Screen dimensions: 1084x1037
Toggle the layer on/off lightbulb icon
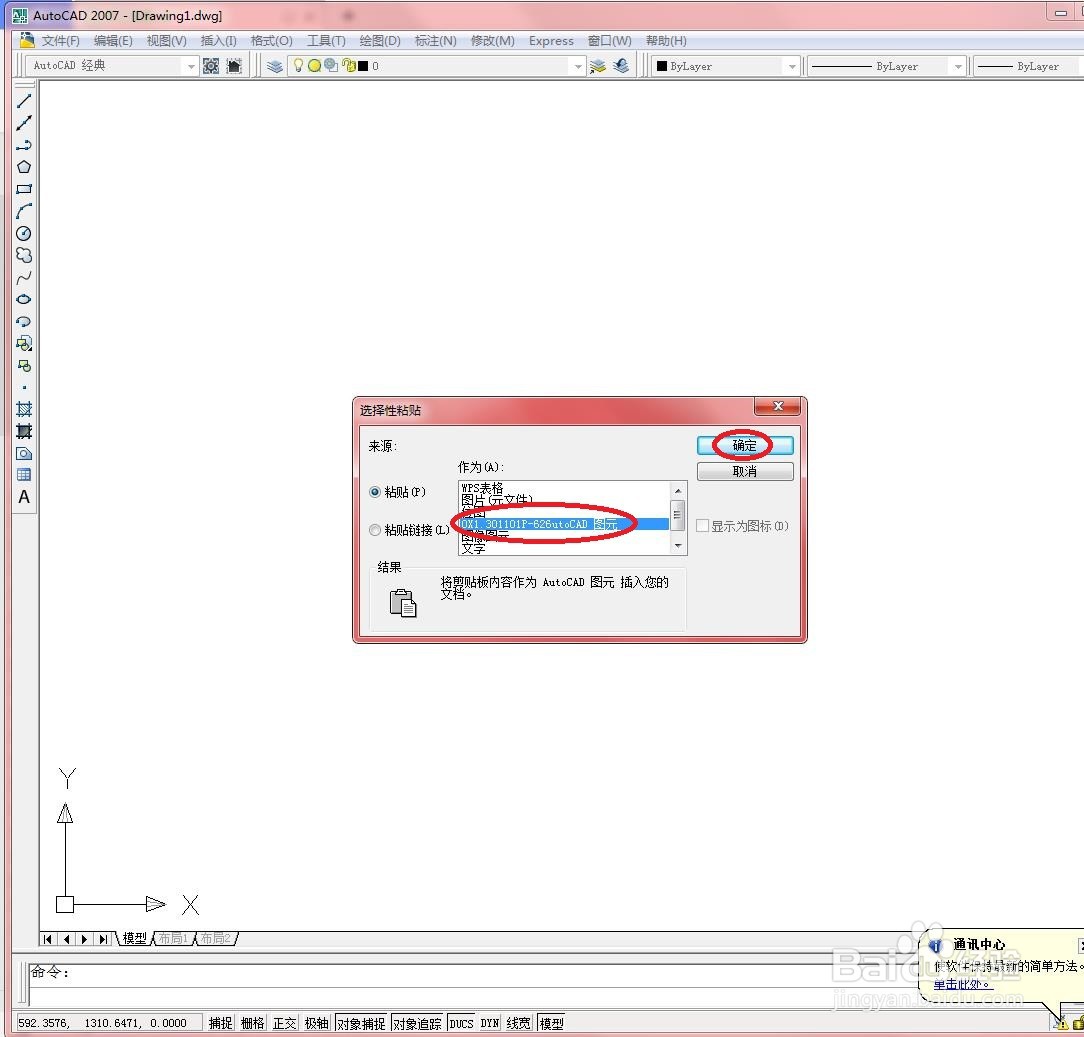click(298, 66)
